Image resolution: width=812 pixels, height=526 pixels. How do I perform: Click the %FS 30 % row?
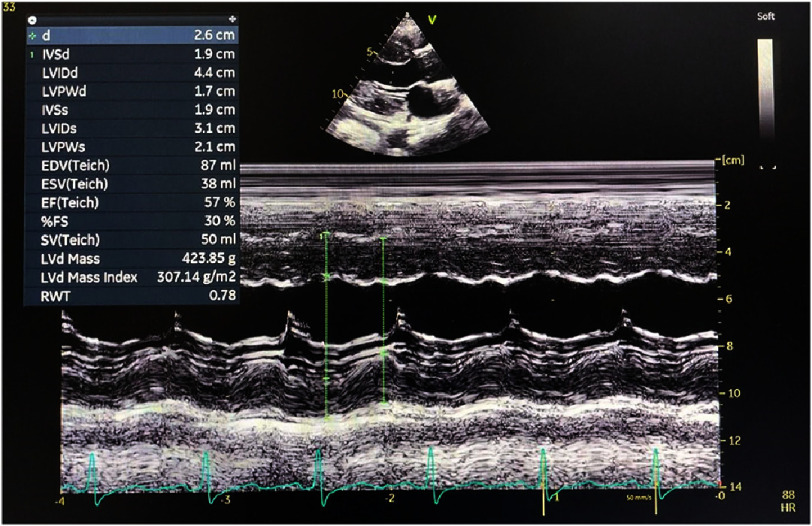(x=133, y=221)
